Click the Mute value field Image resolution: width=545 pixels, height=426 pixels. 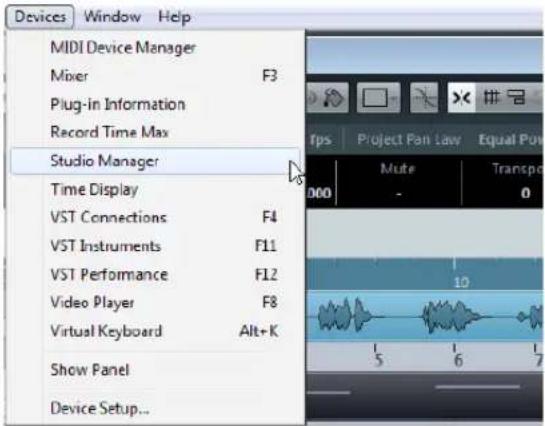pos(398,194)
